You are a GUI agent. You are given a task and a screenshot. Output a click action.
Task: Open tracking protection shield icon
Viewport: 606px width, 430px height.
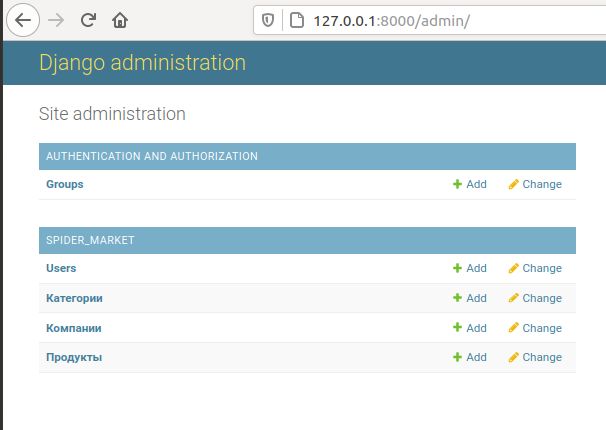268,20
